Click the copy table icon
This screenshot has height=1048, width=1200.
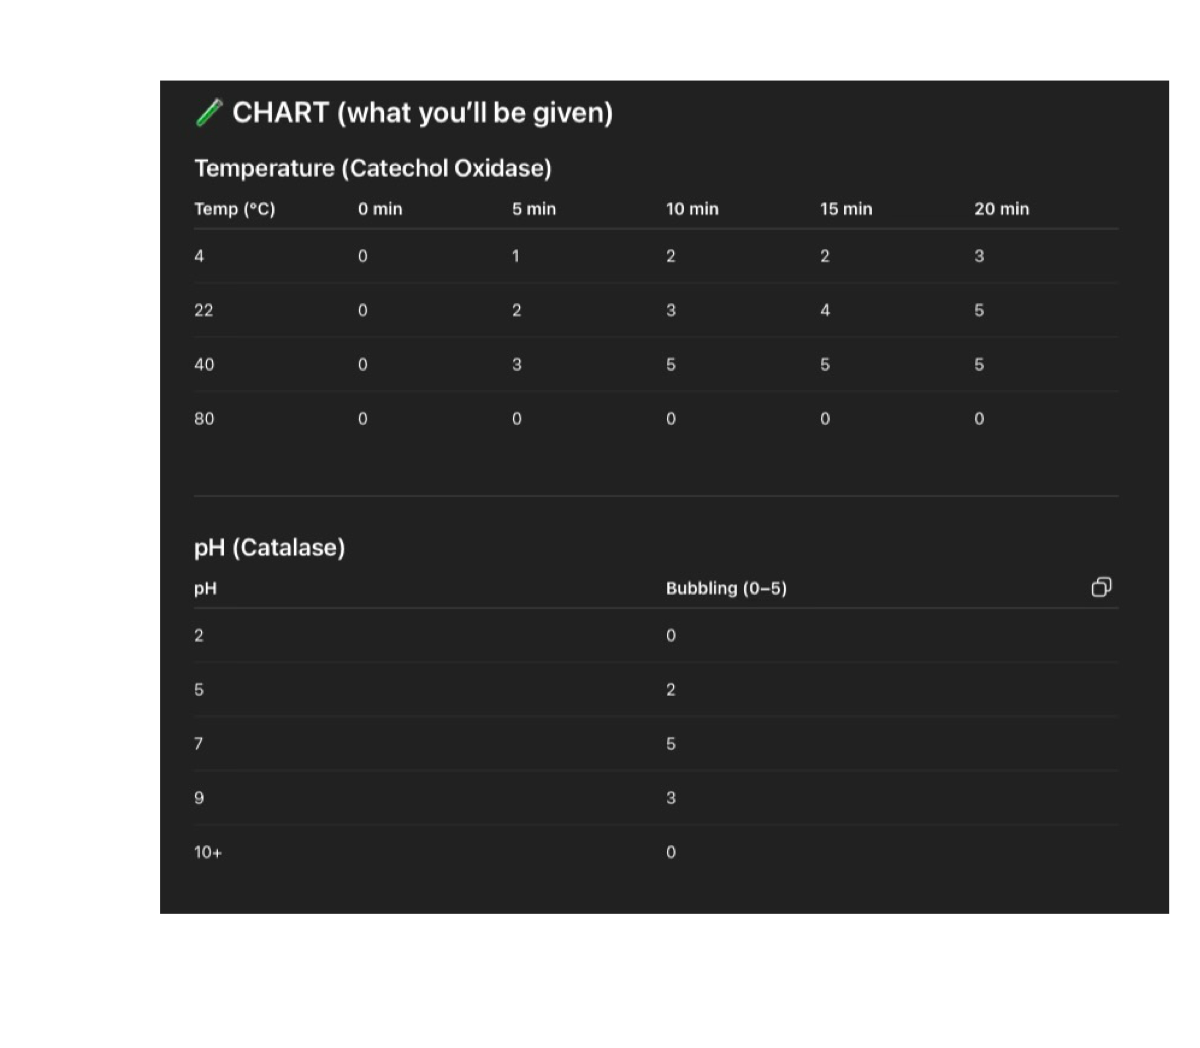(1101, 587)
